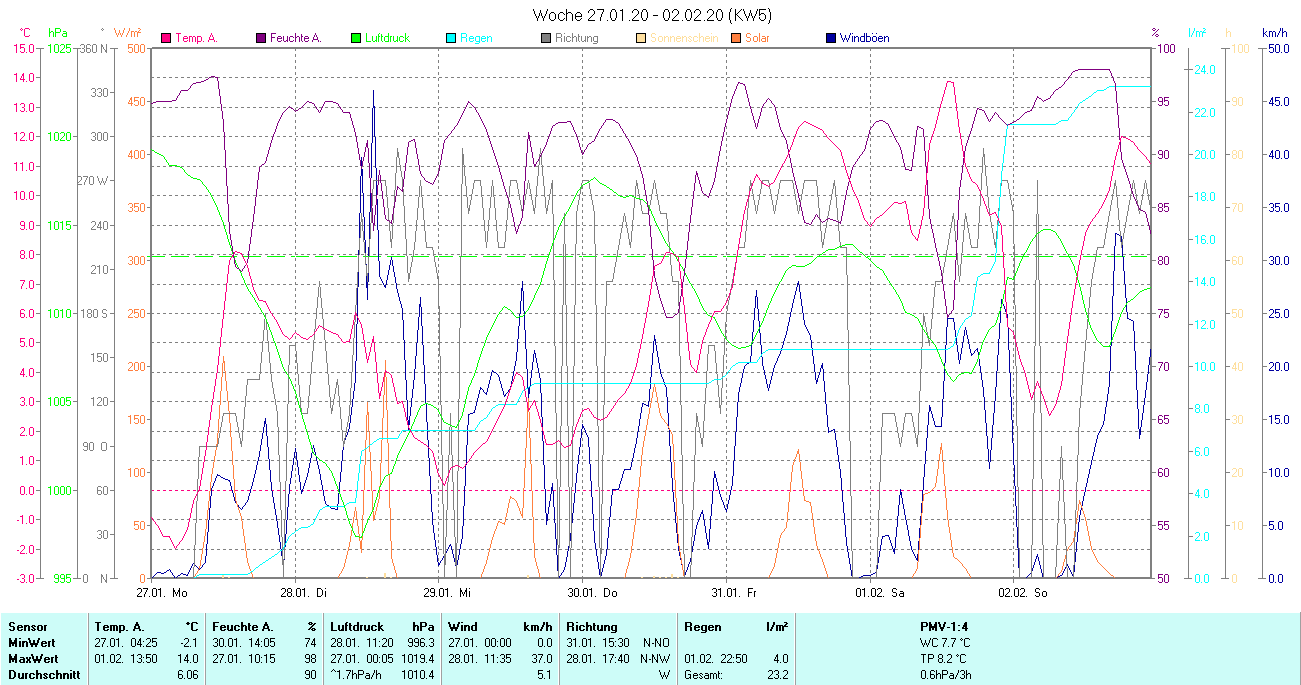
Task: Click the maximum temperature time '13:50'
Action: (x=145, y=659)
